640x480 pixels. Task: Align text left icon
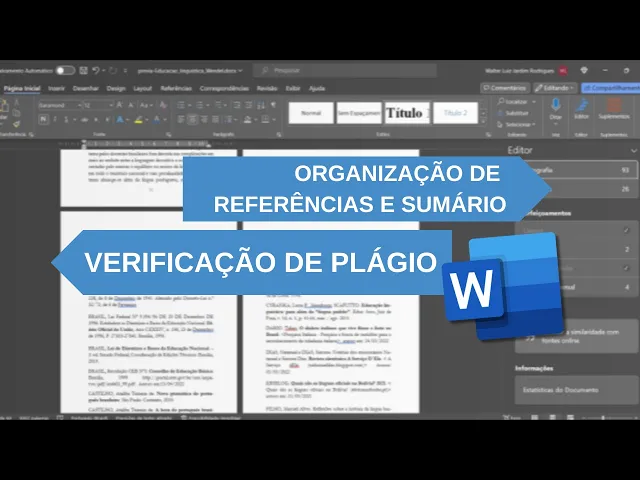[x=181, y=120]
